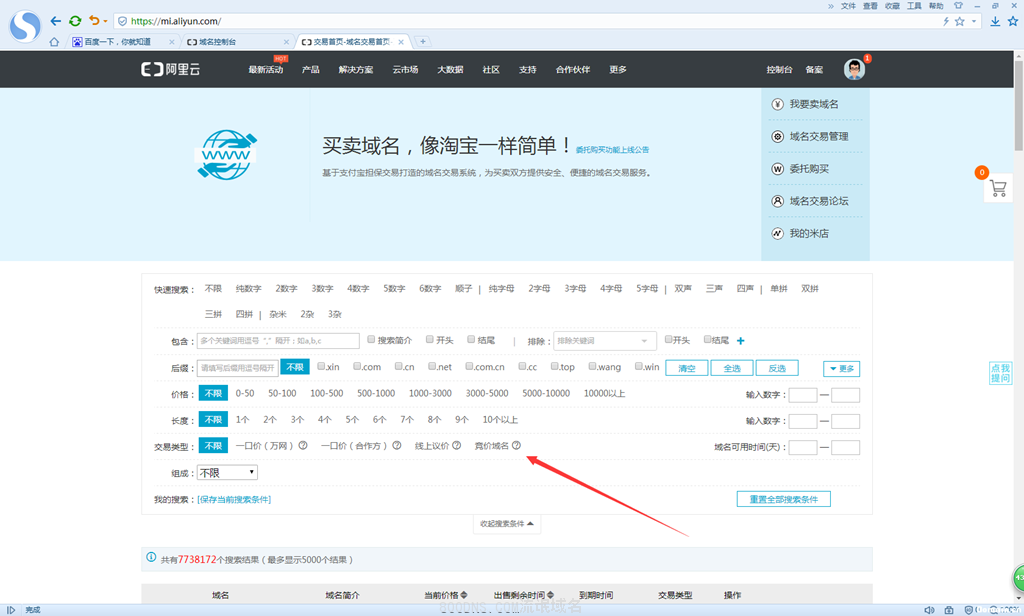The width and height of the screenshot is (1024, 616).
Task: Click the 清空 button
Action: pos(686,368)
